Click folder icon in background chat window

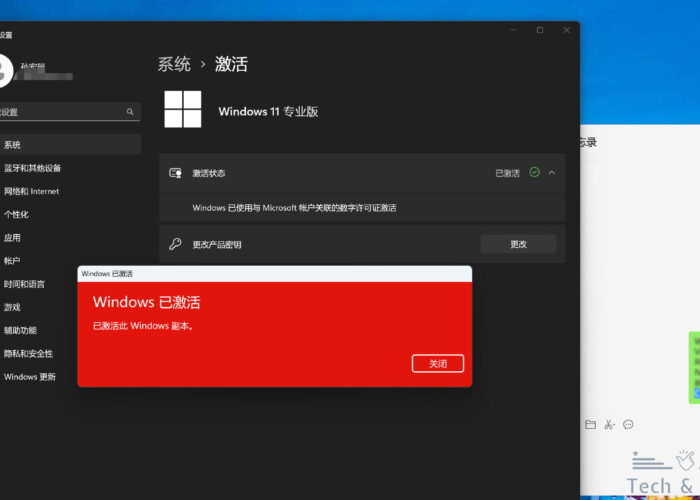tap(590, 425)
